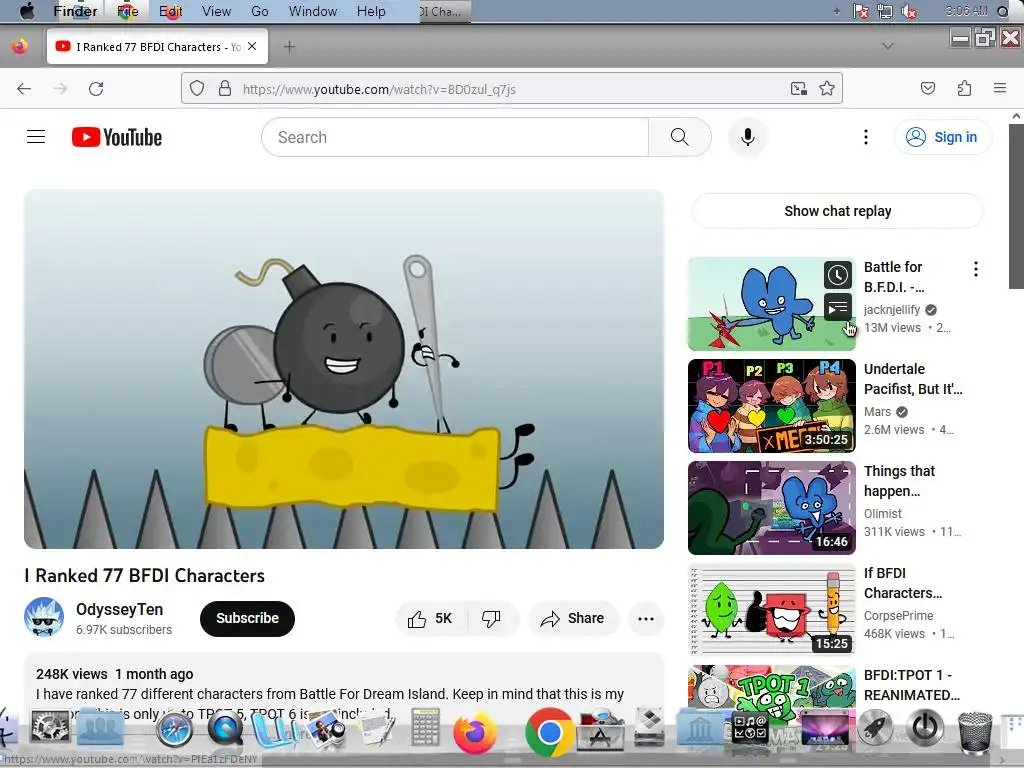Open Things that happen video thumbnail
This screenshot has height=768, width=1024.
pyautogui.click(x=772, y=507)
